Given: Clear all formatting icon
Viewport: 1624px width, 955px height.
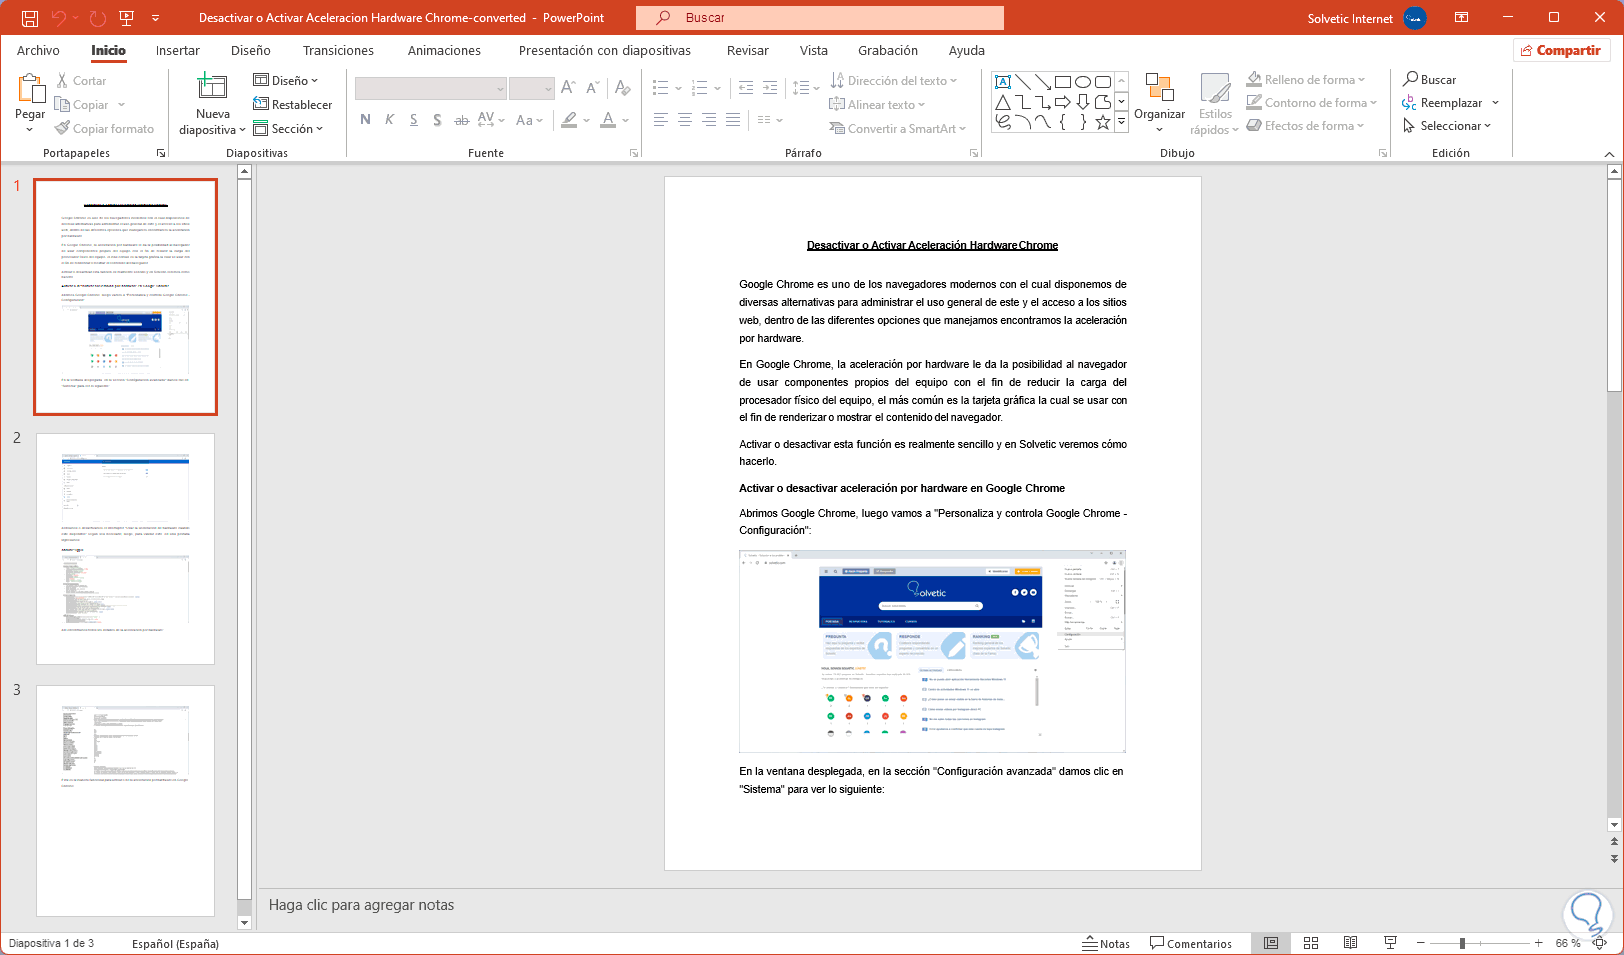Looking at the screenshot, I should [x=623, y=88].
